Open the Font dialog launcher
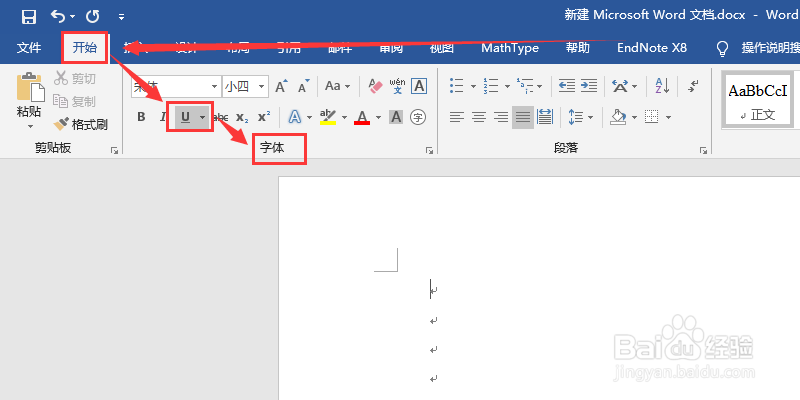800x400 pixels. click(x=430, y=151)
